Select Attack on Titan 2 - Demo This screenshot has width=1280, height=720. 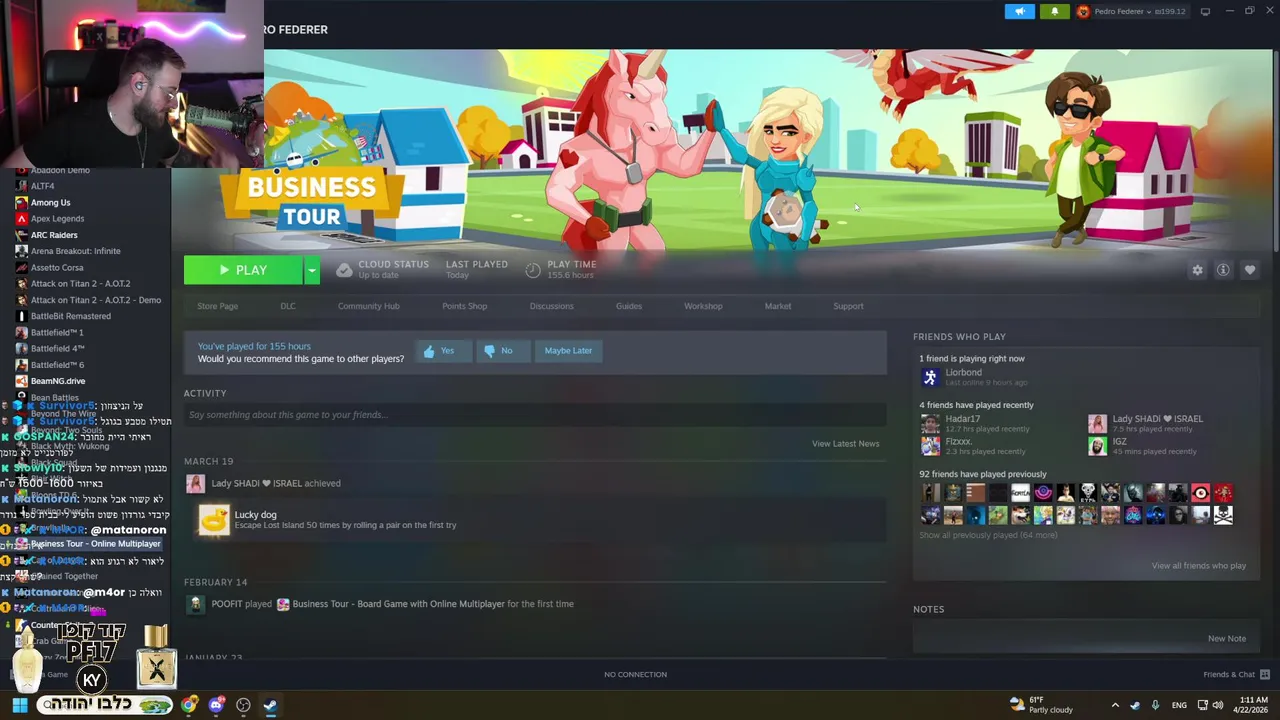[95, 300]
